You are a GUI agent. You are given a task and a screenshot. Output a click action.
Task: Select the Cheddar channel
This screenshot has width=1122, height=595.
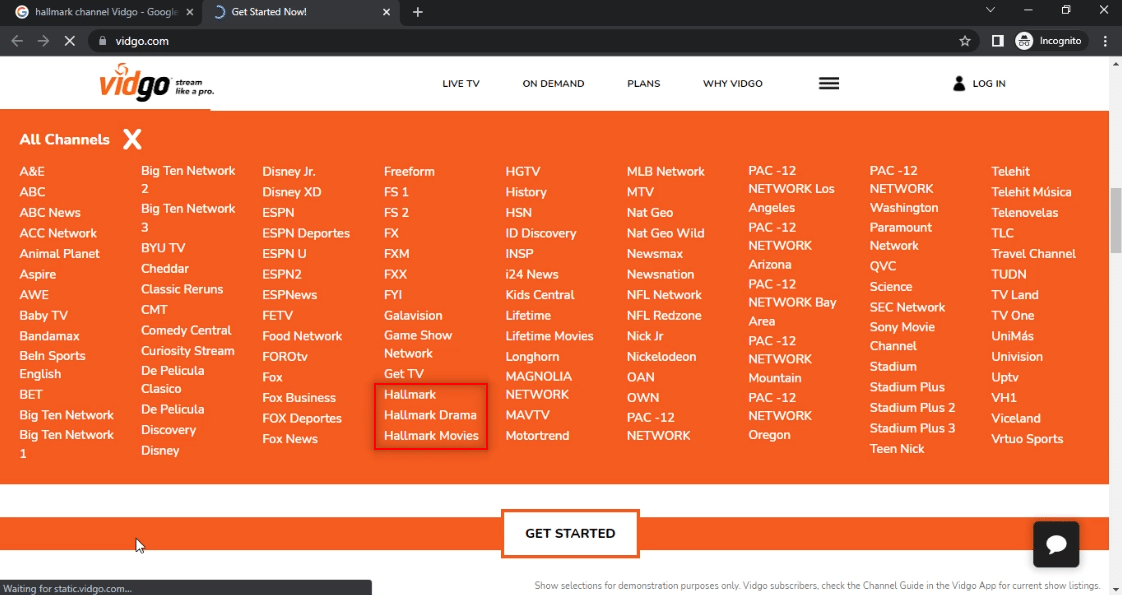(x=165, y=269)
